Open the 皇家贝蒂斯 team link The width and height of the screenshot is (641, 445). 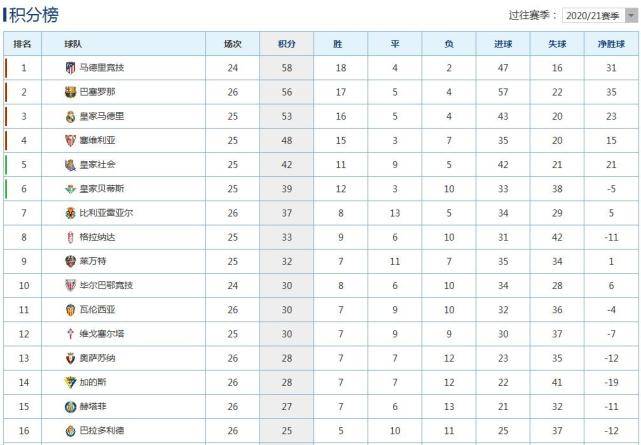(101, 189)
